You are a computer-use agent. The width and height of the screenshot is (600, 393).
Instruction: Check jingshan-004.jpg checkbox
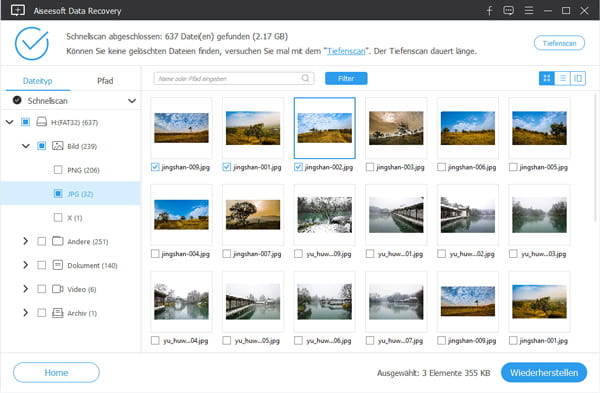[155, 254]
